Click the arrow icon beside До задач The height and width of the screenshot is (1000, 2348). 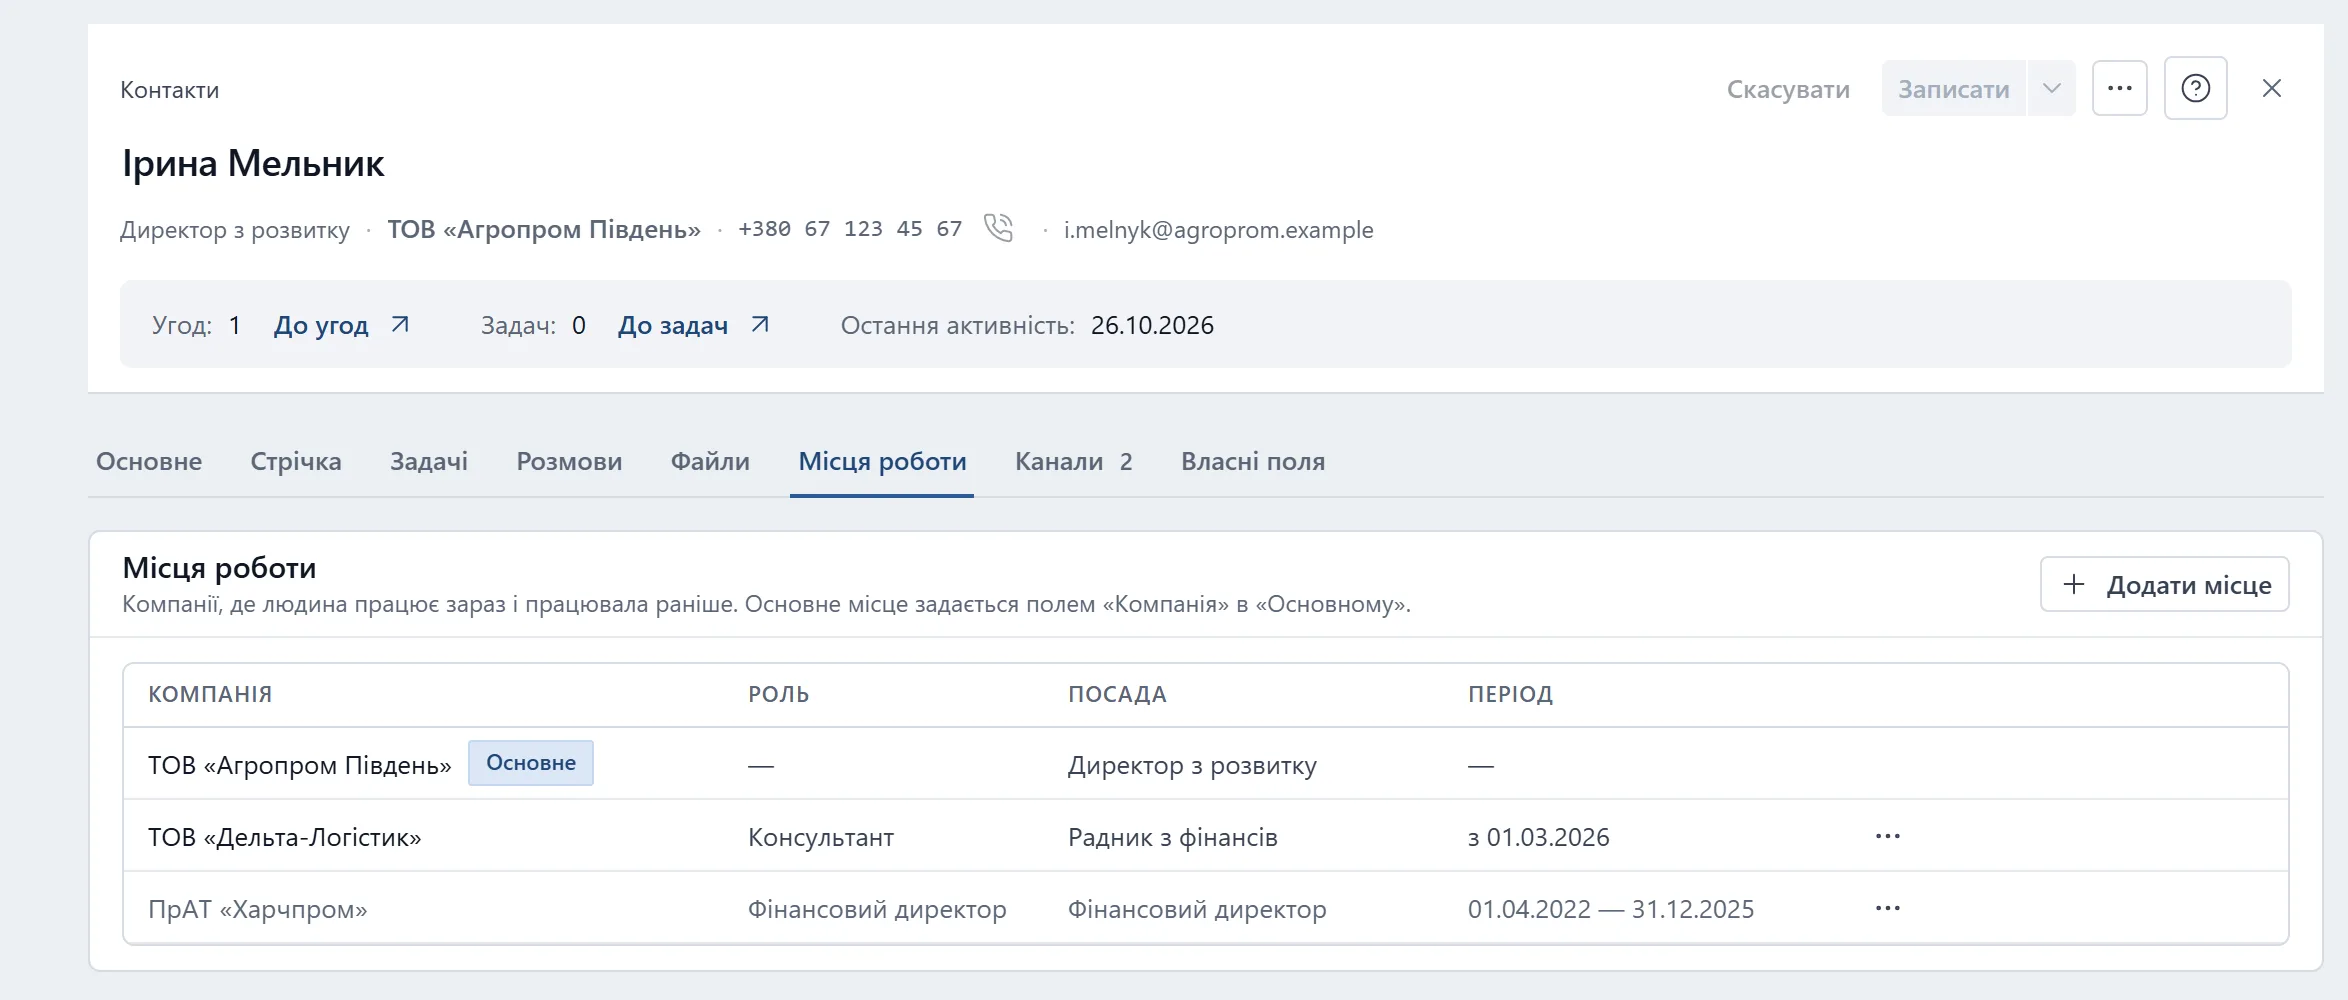(x=760, y=324)
